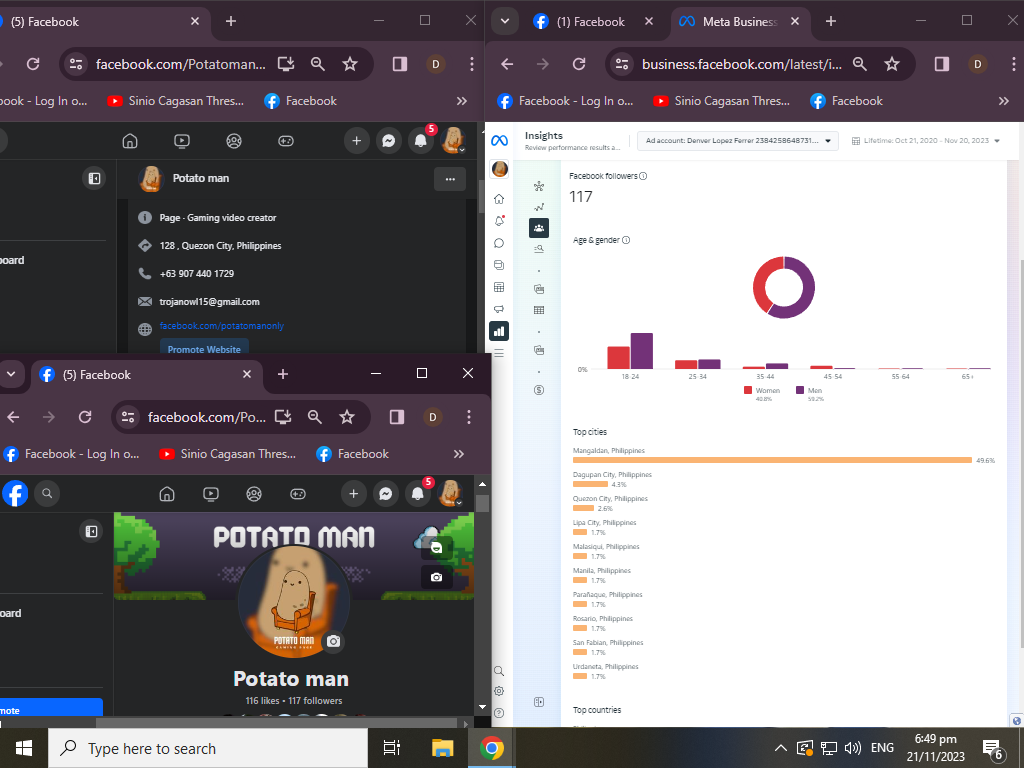The height and width of the screenshot is (768, 1026).
Task: Show more bookmarks chevron in lower-left window
Action: pos(459,453)
